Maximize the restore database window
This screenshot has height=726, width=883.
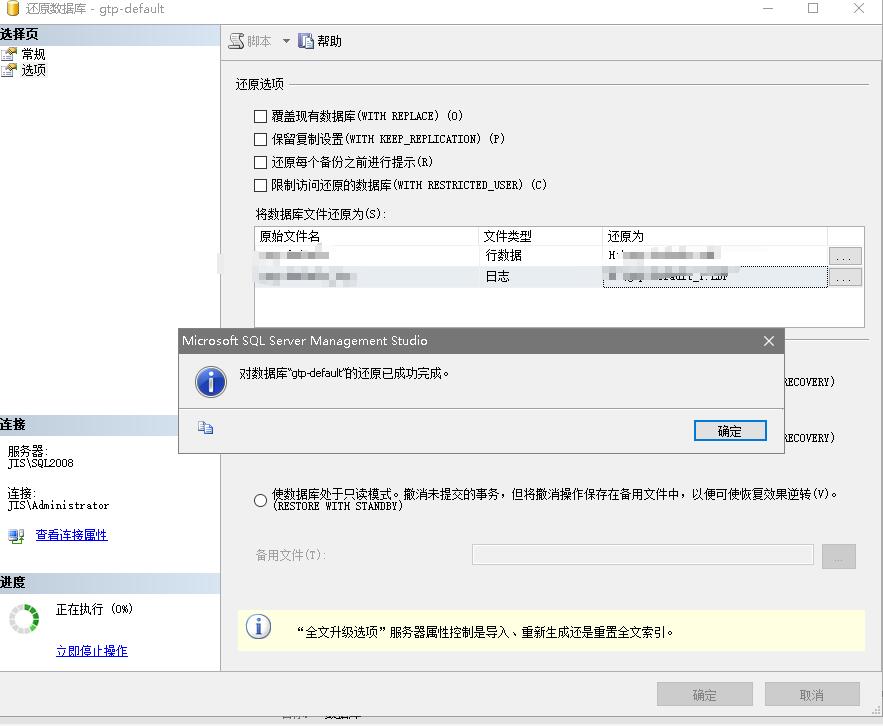coord(813,8)
